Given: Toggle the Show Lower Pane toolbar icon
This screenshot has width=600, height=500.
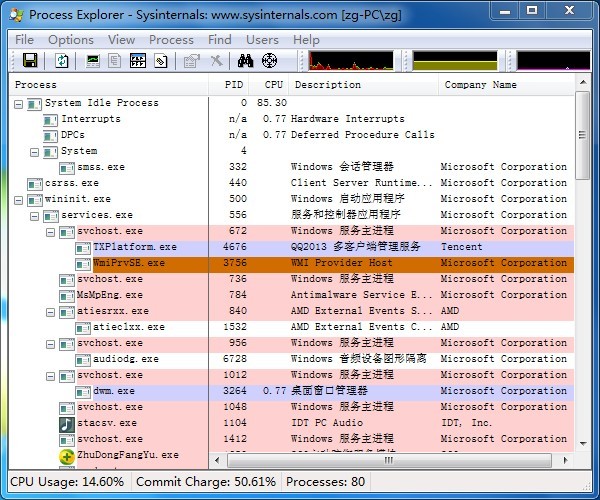Looking at the screenshot, I should pos(138,61).
